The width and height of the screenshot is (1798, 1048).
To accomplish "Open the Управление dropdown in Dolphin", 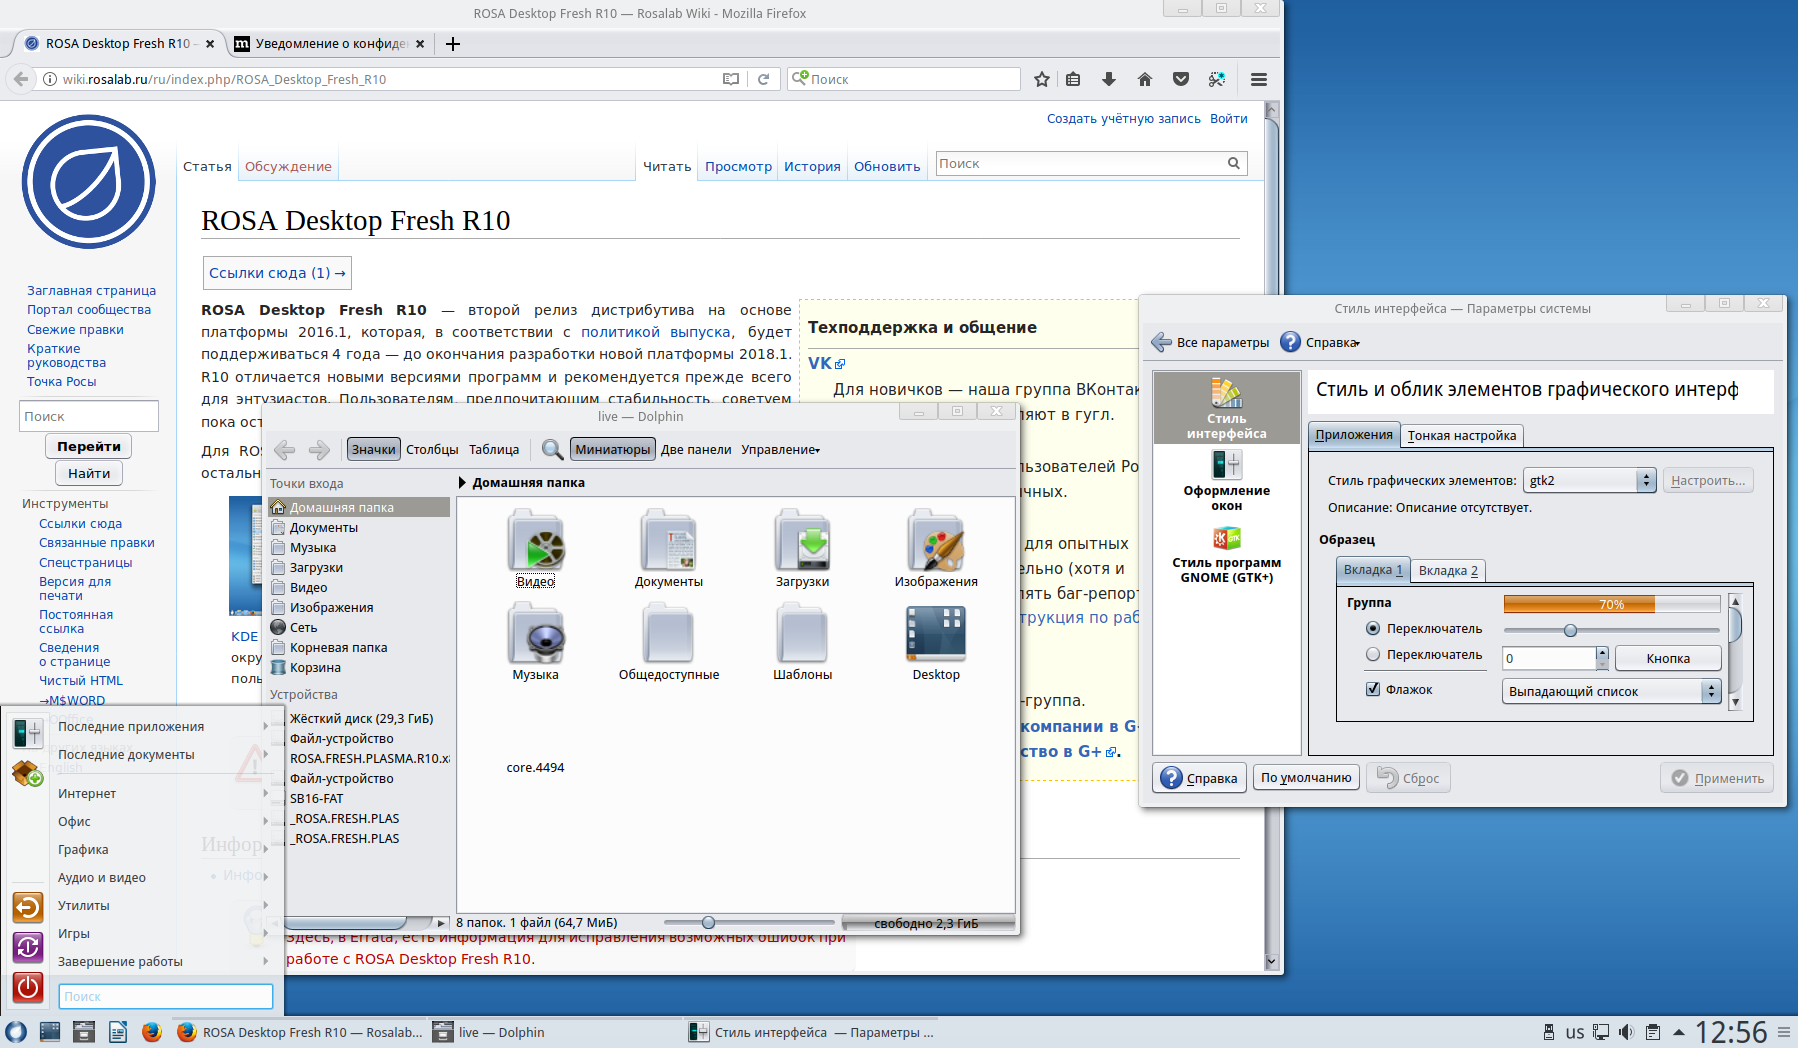I will [x=780, y=450].
